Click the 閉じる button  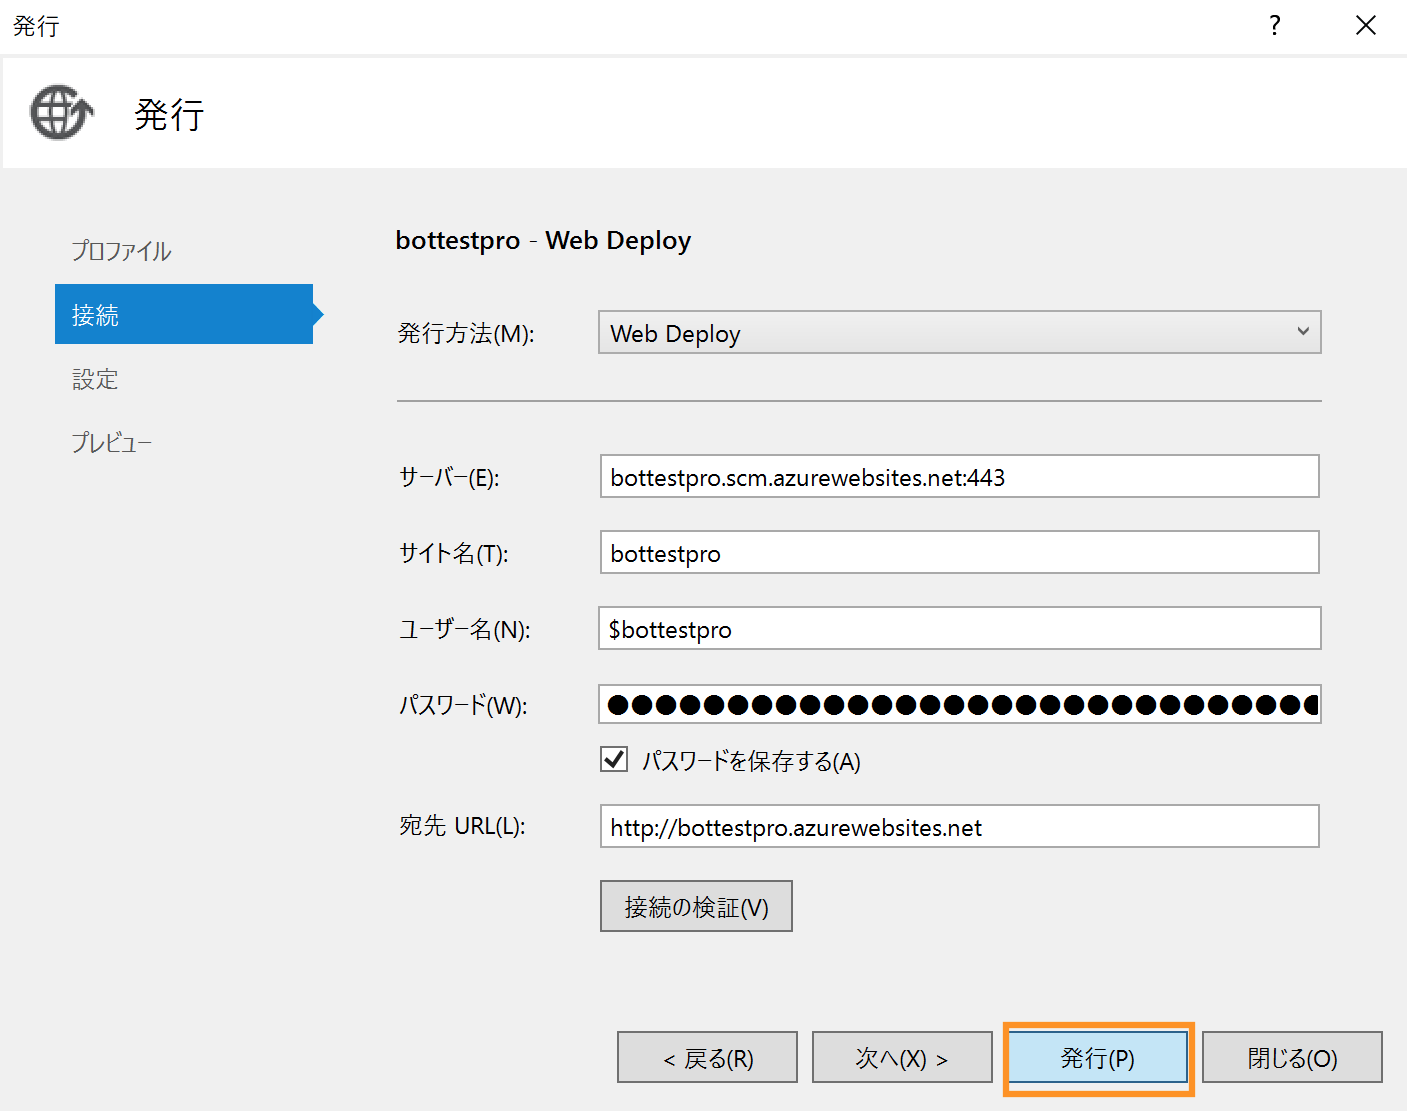point(1292,1057)
